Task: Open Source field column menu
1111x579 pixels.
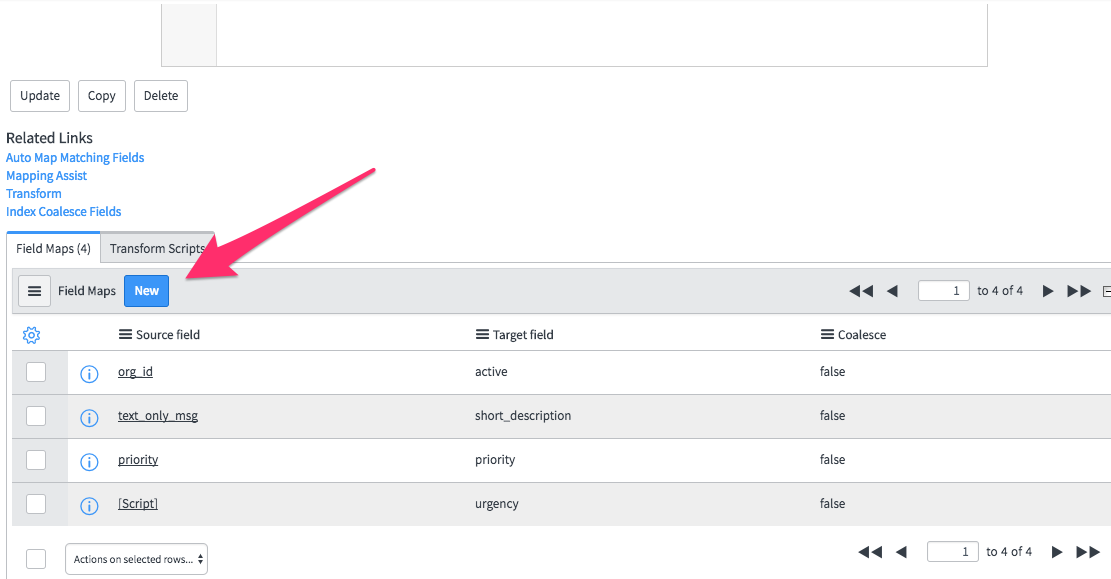Action: click(x=125, y=335)
